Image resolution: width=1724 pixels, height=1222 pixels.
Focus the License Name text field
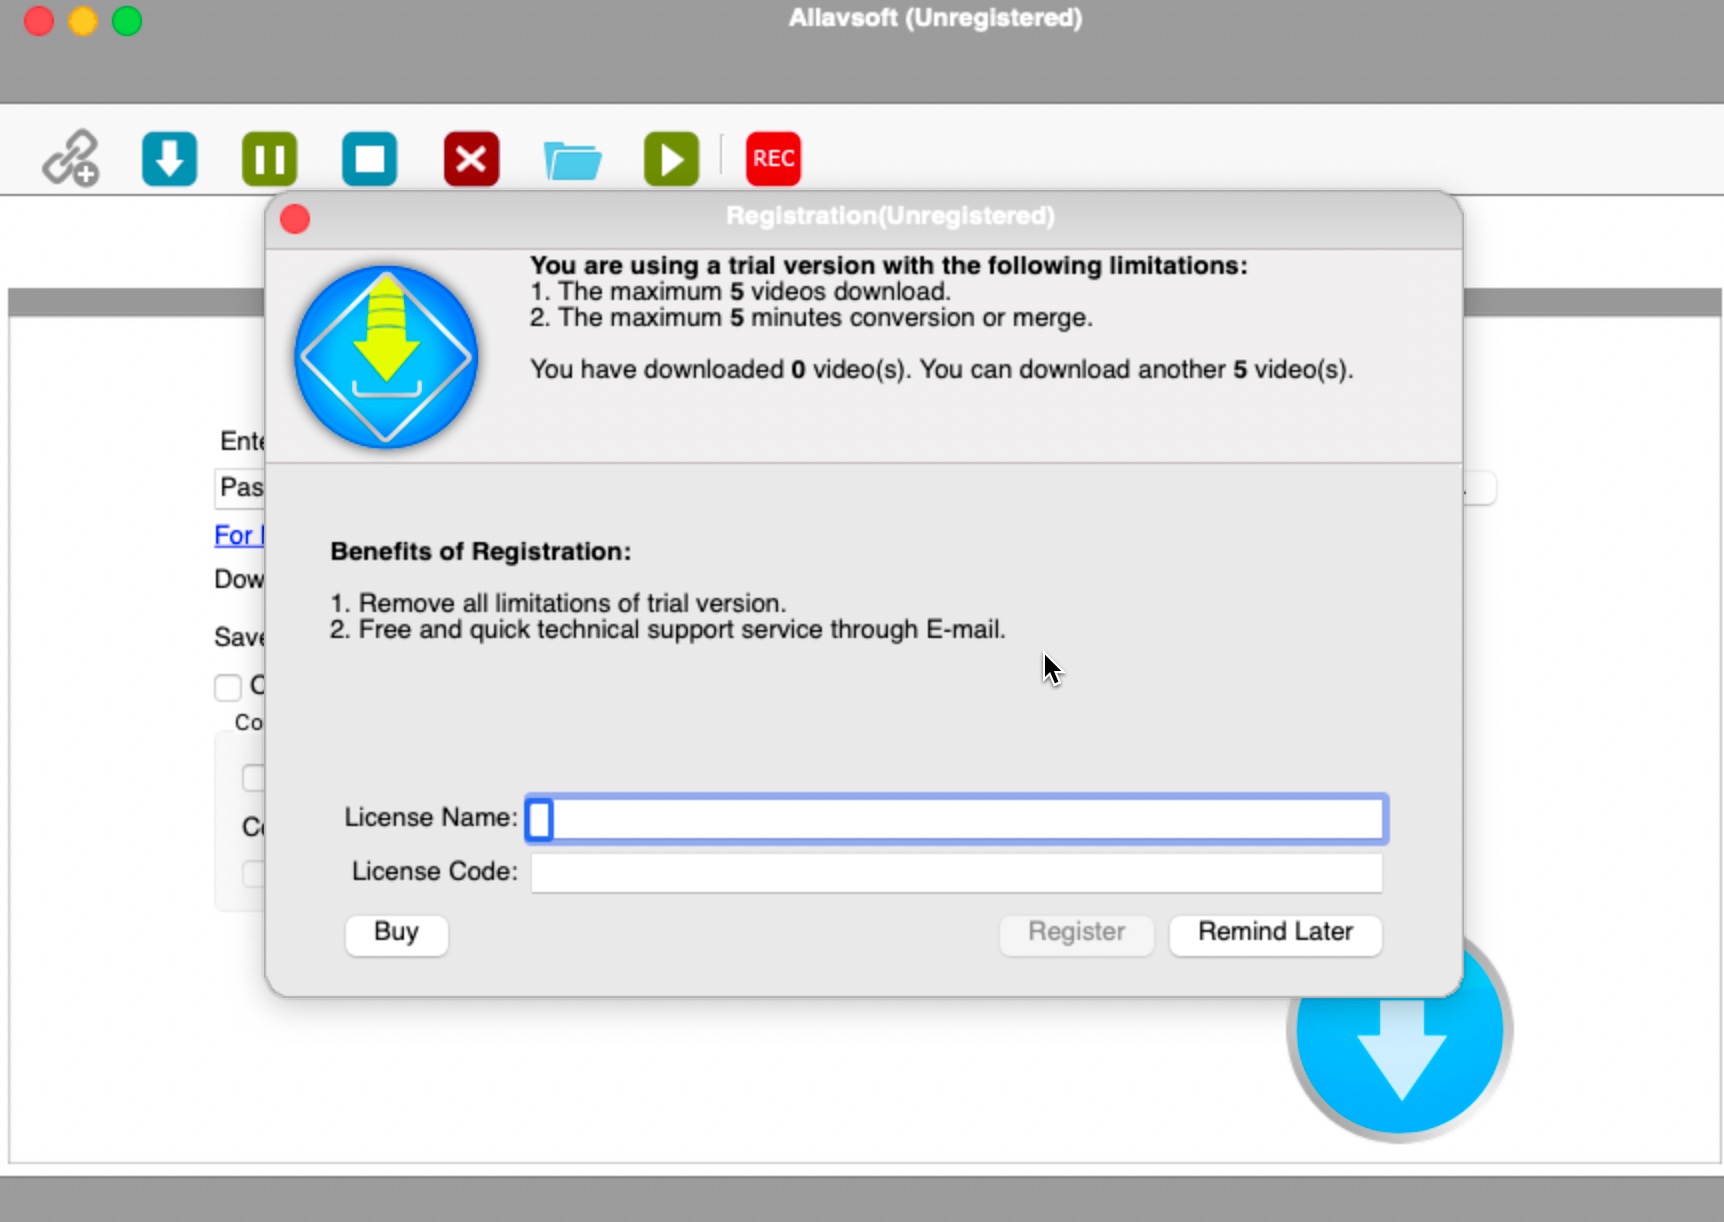pyautogui.click(x=956, y=819)
